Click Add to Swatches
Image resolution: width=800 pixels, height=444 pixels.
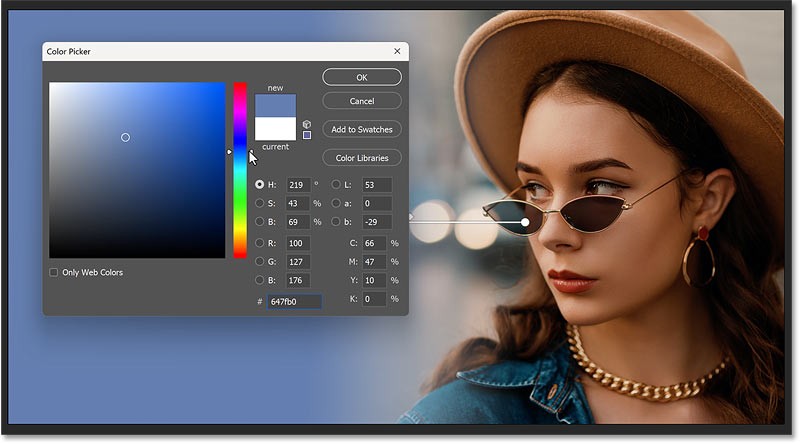362,129
